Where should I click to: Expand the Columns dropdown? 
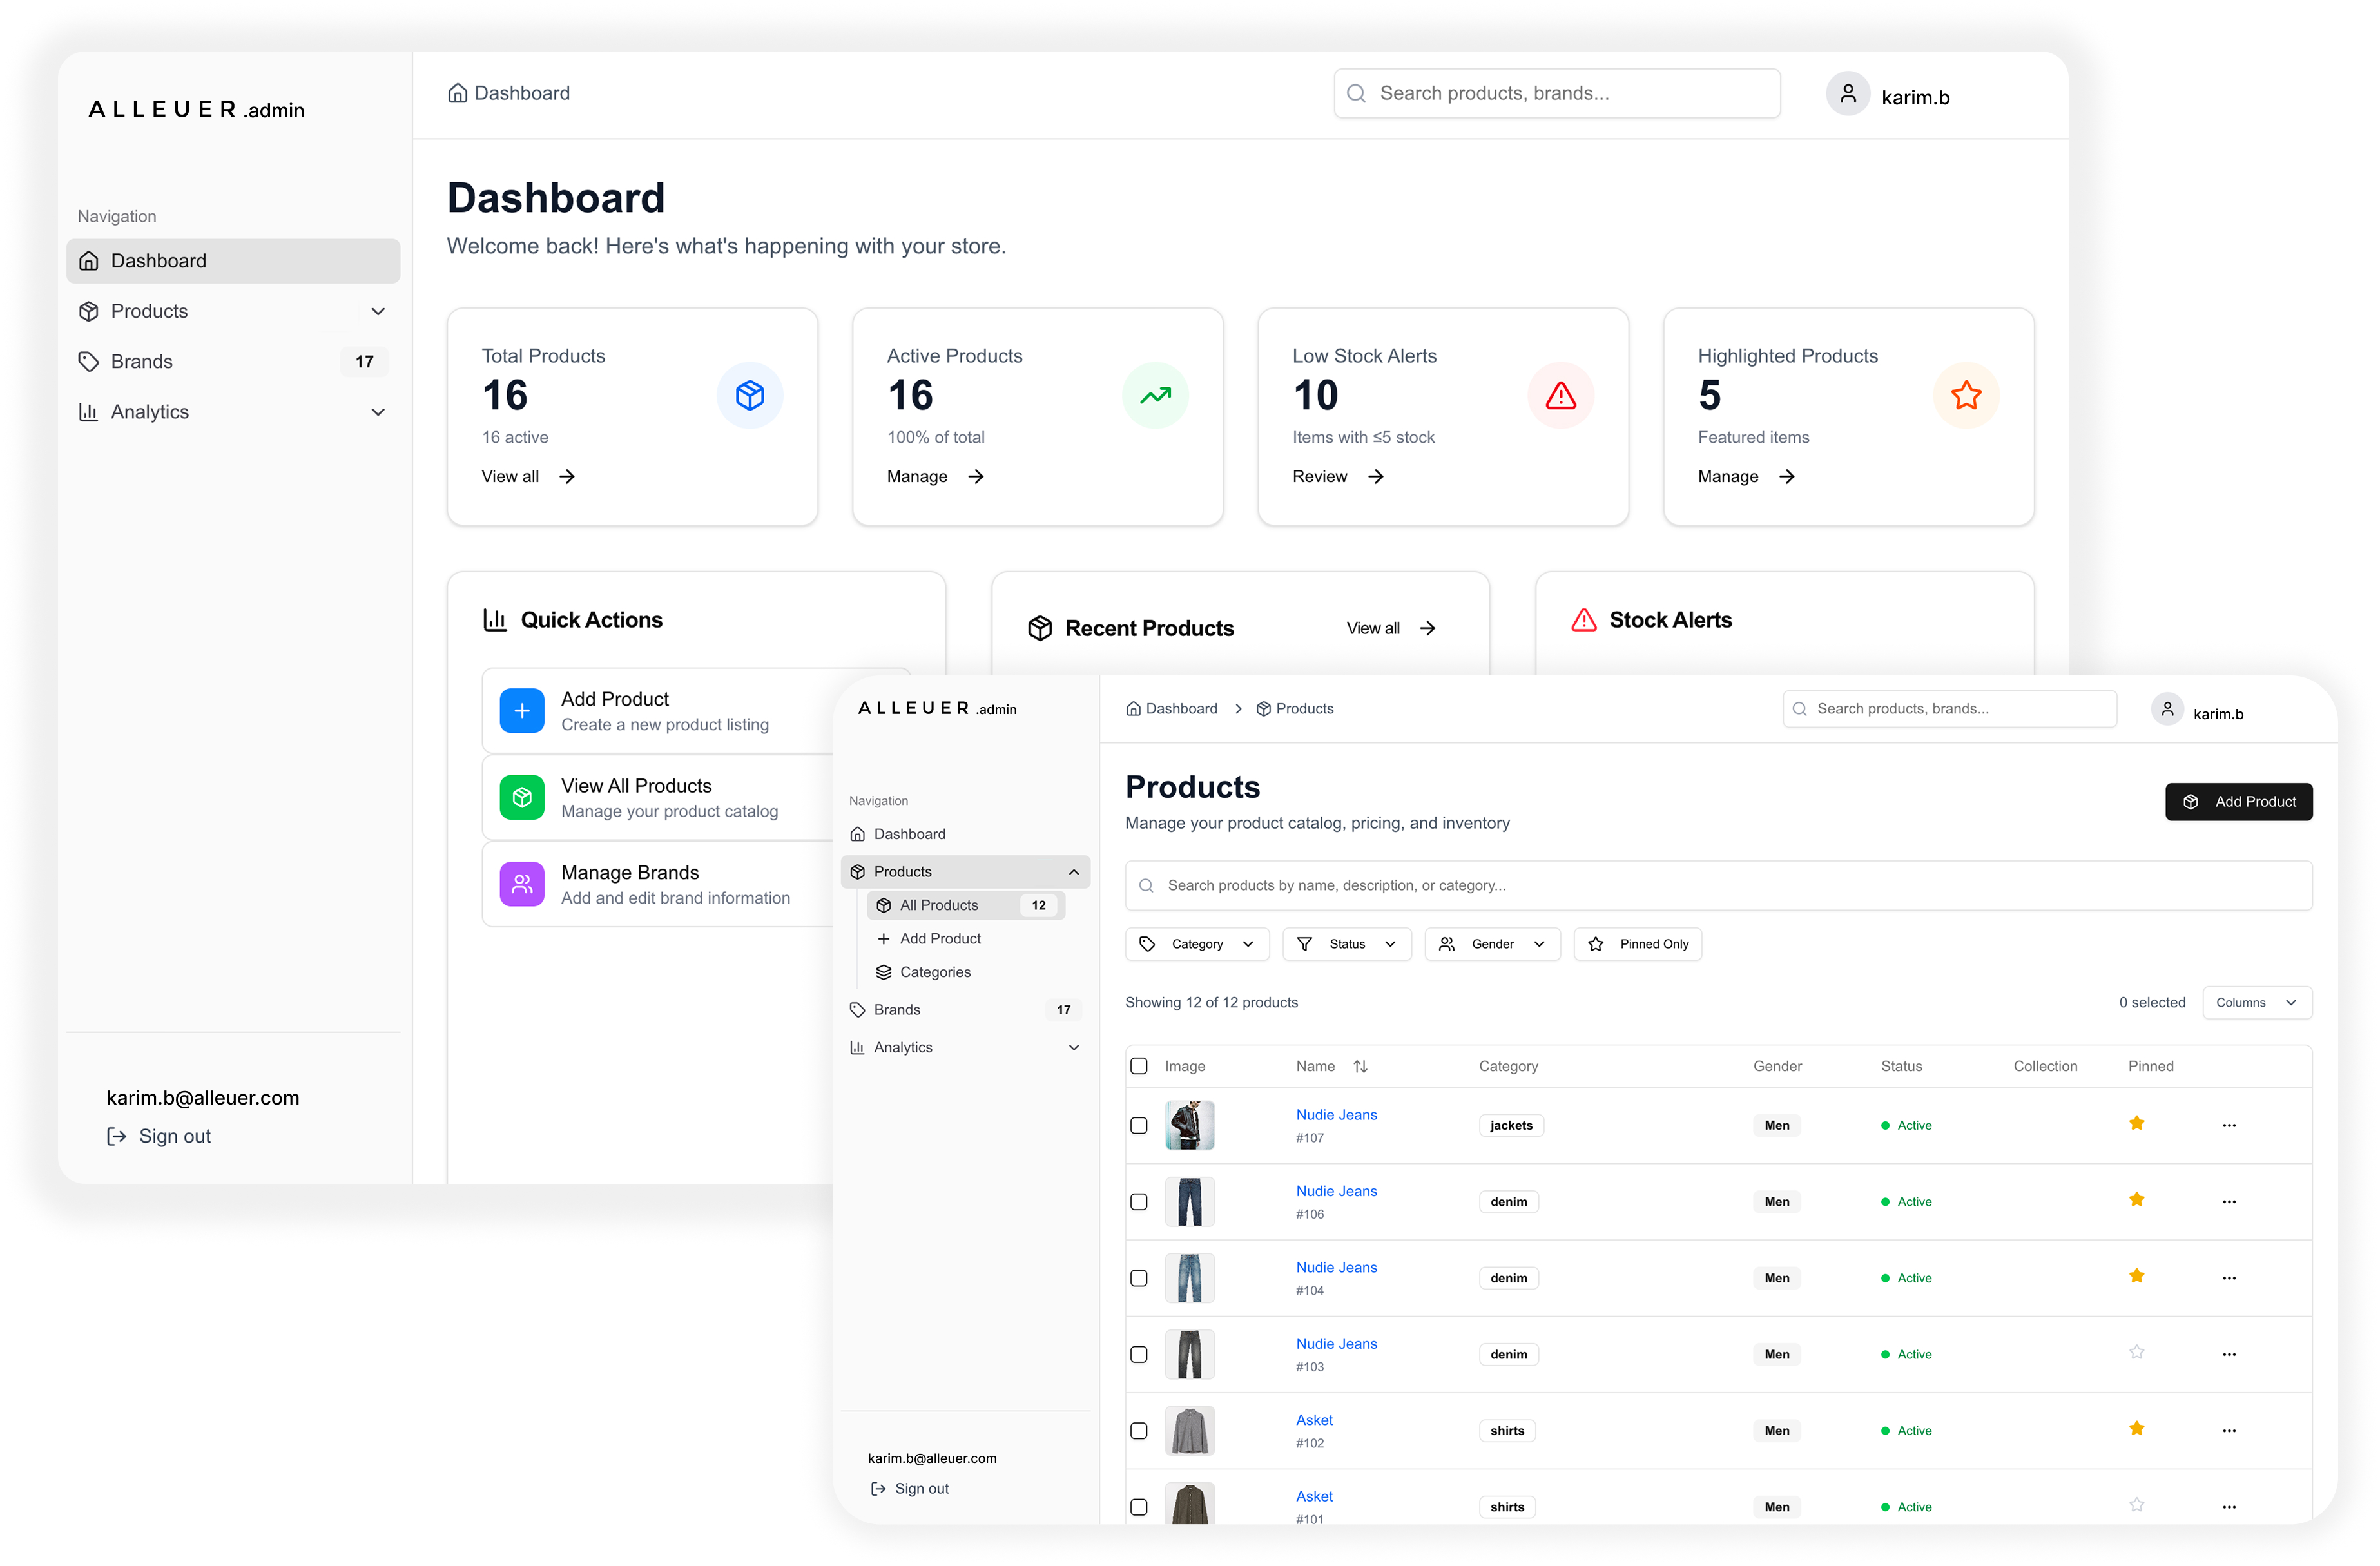tap(2256, 1002)
